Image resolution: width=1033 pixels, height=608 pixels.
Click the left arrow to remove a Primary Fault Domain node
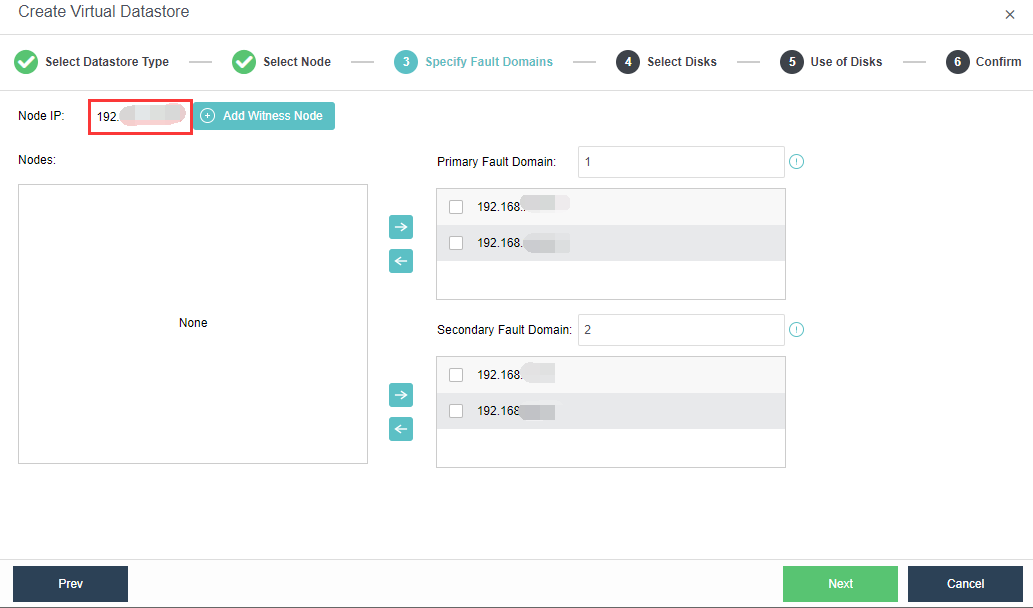point(400,261)
